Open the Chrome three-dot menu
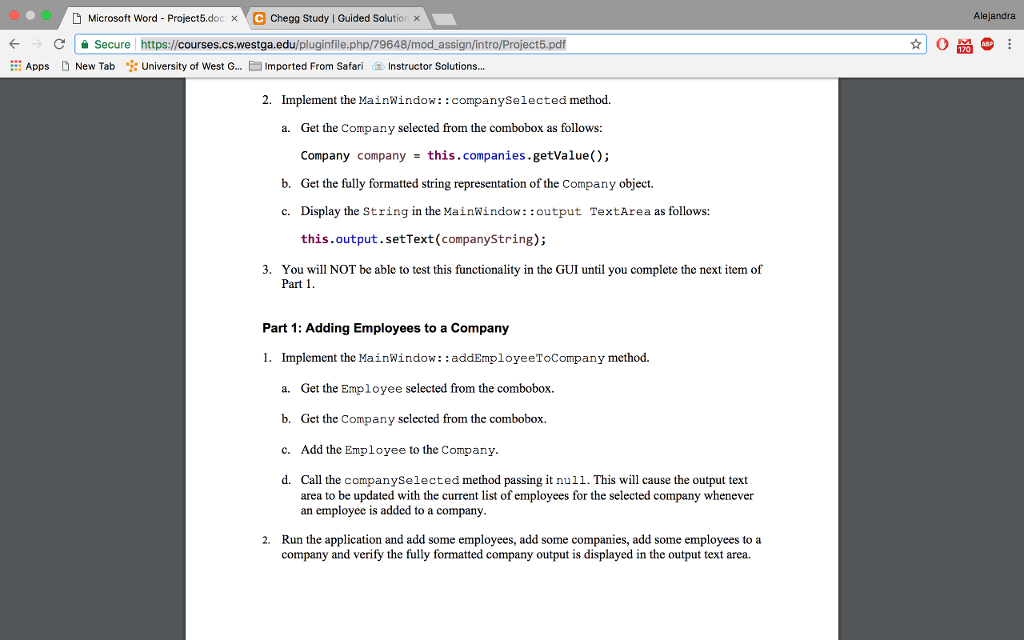Screen dimensions: 1024x640 click(x=1010, y=44)
